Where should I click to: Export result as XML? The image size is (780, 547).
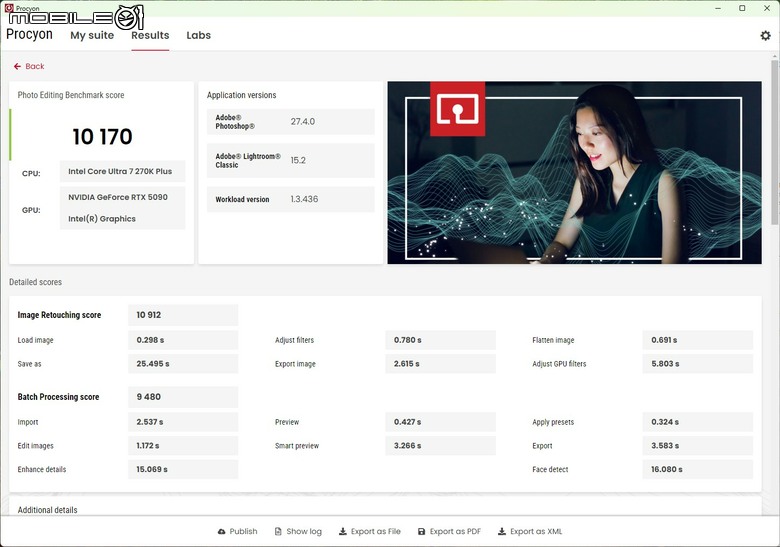coord(530,532)
